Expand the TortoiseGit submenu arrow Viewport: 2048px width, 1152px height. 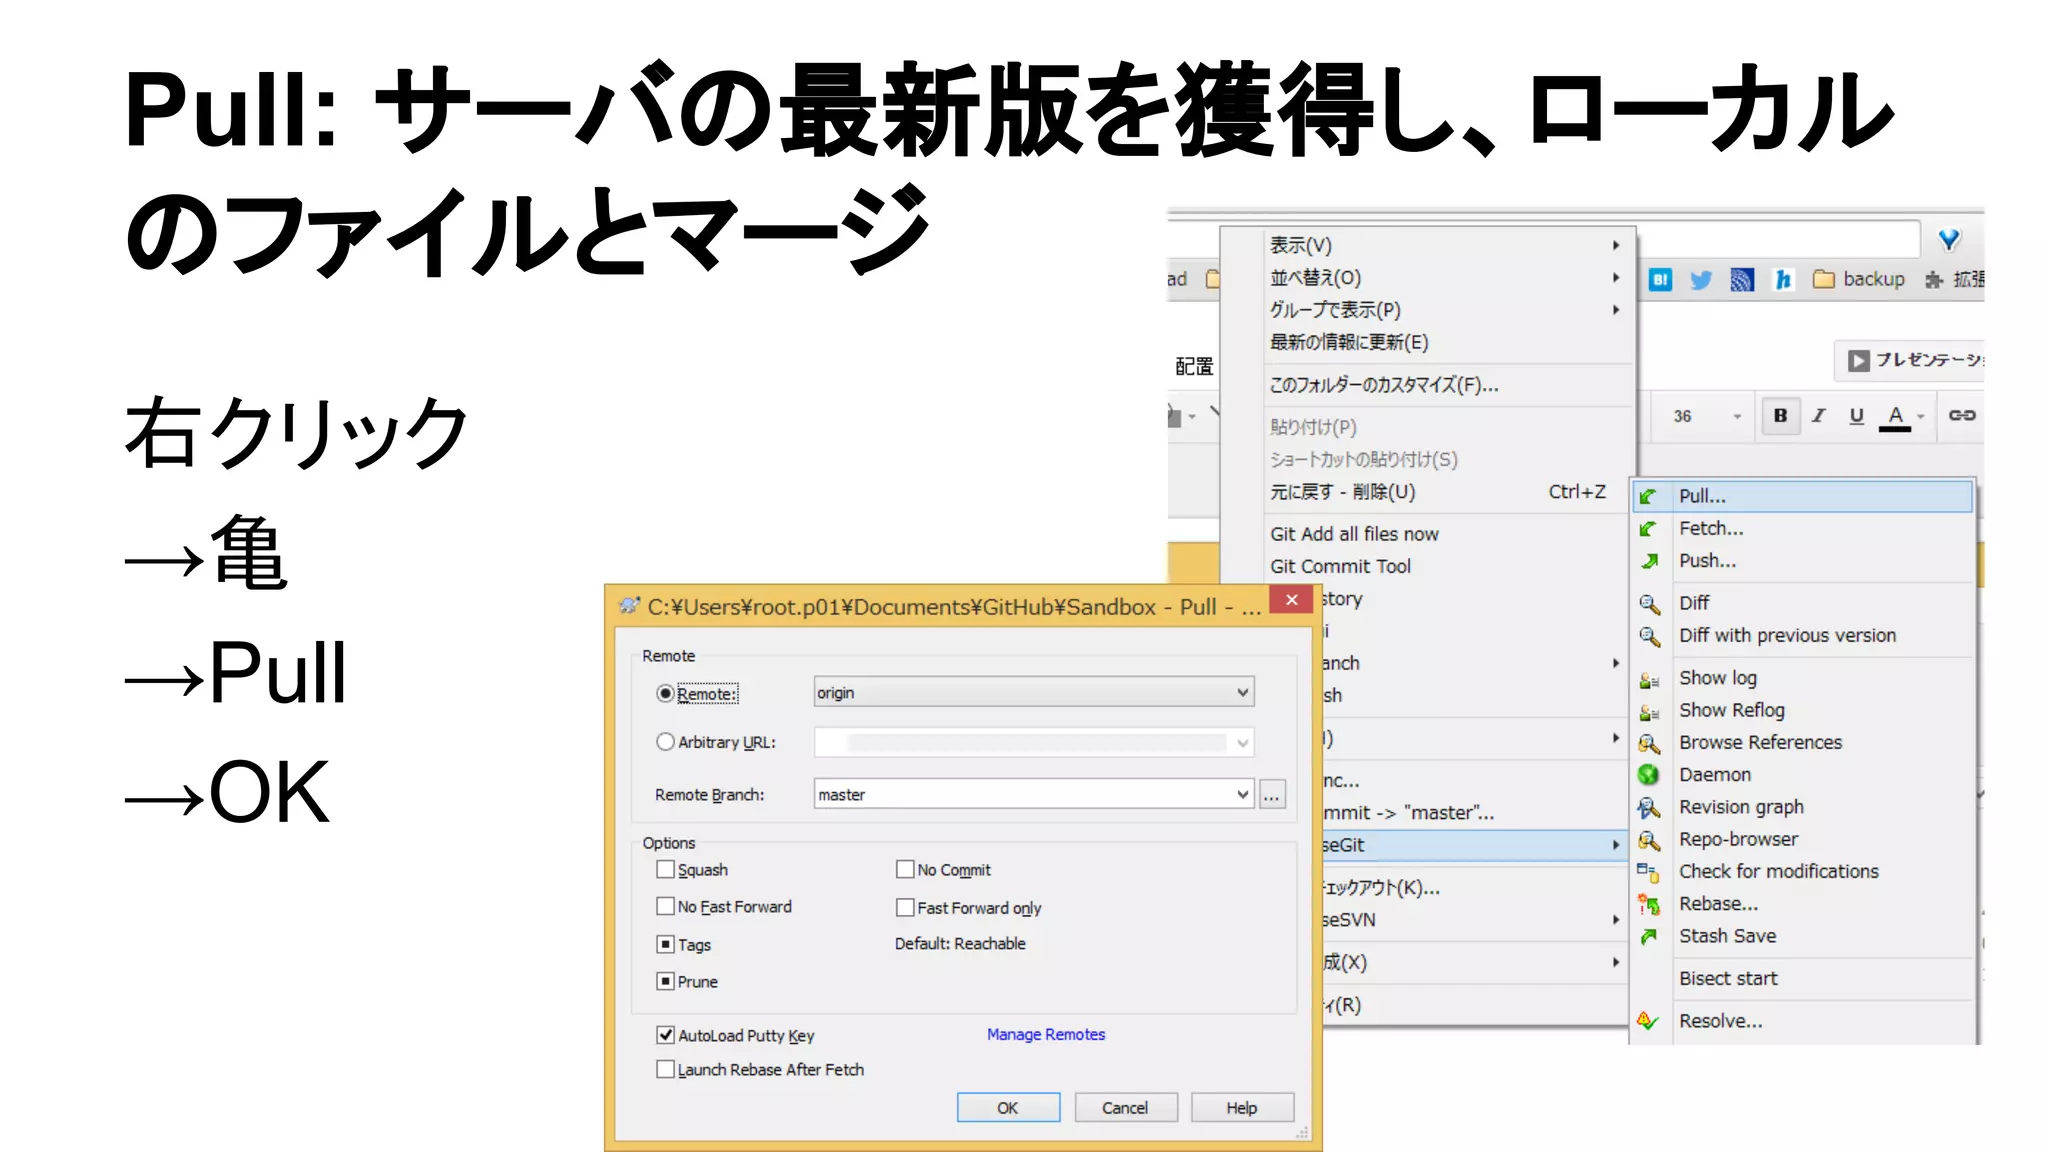(1616, 845)
